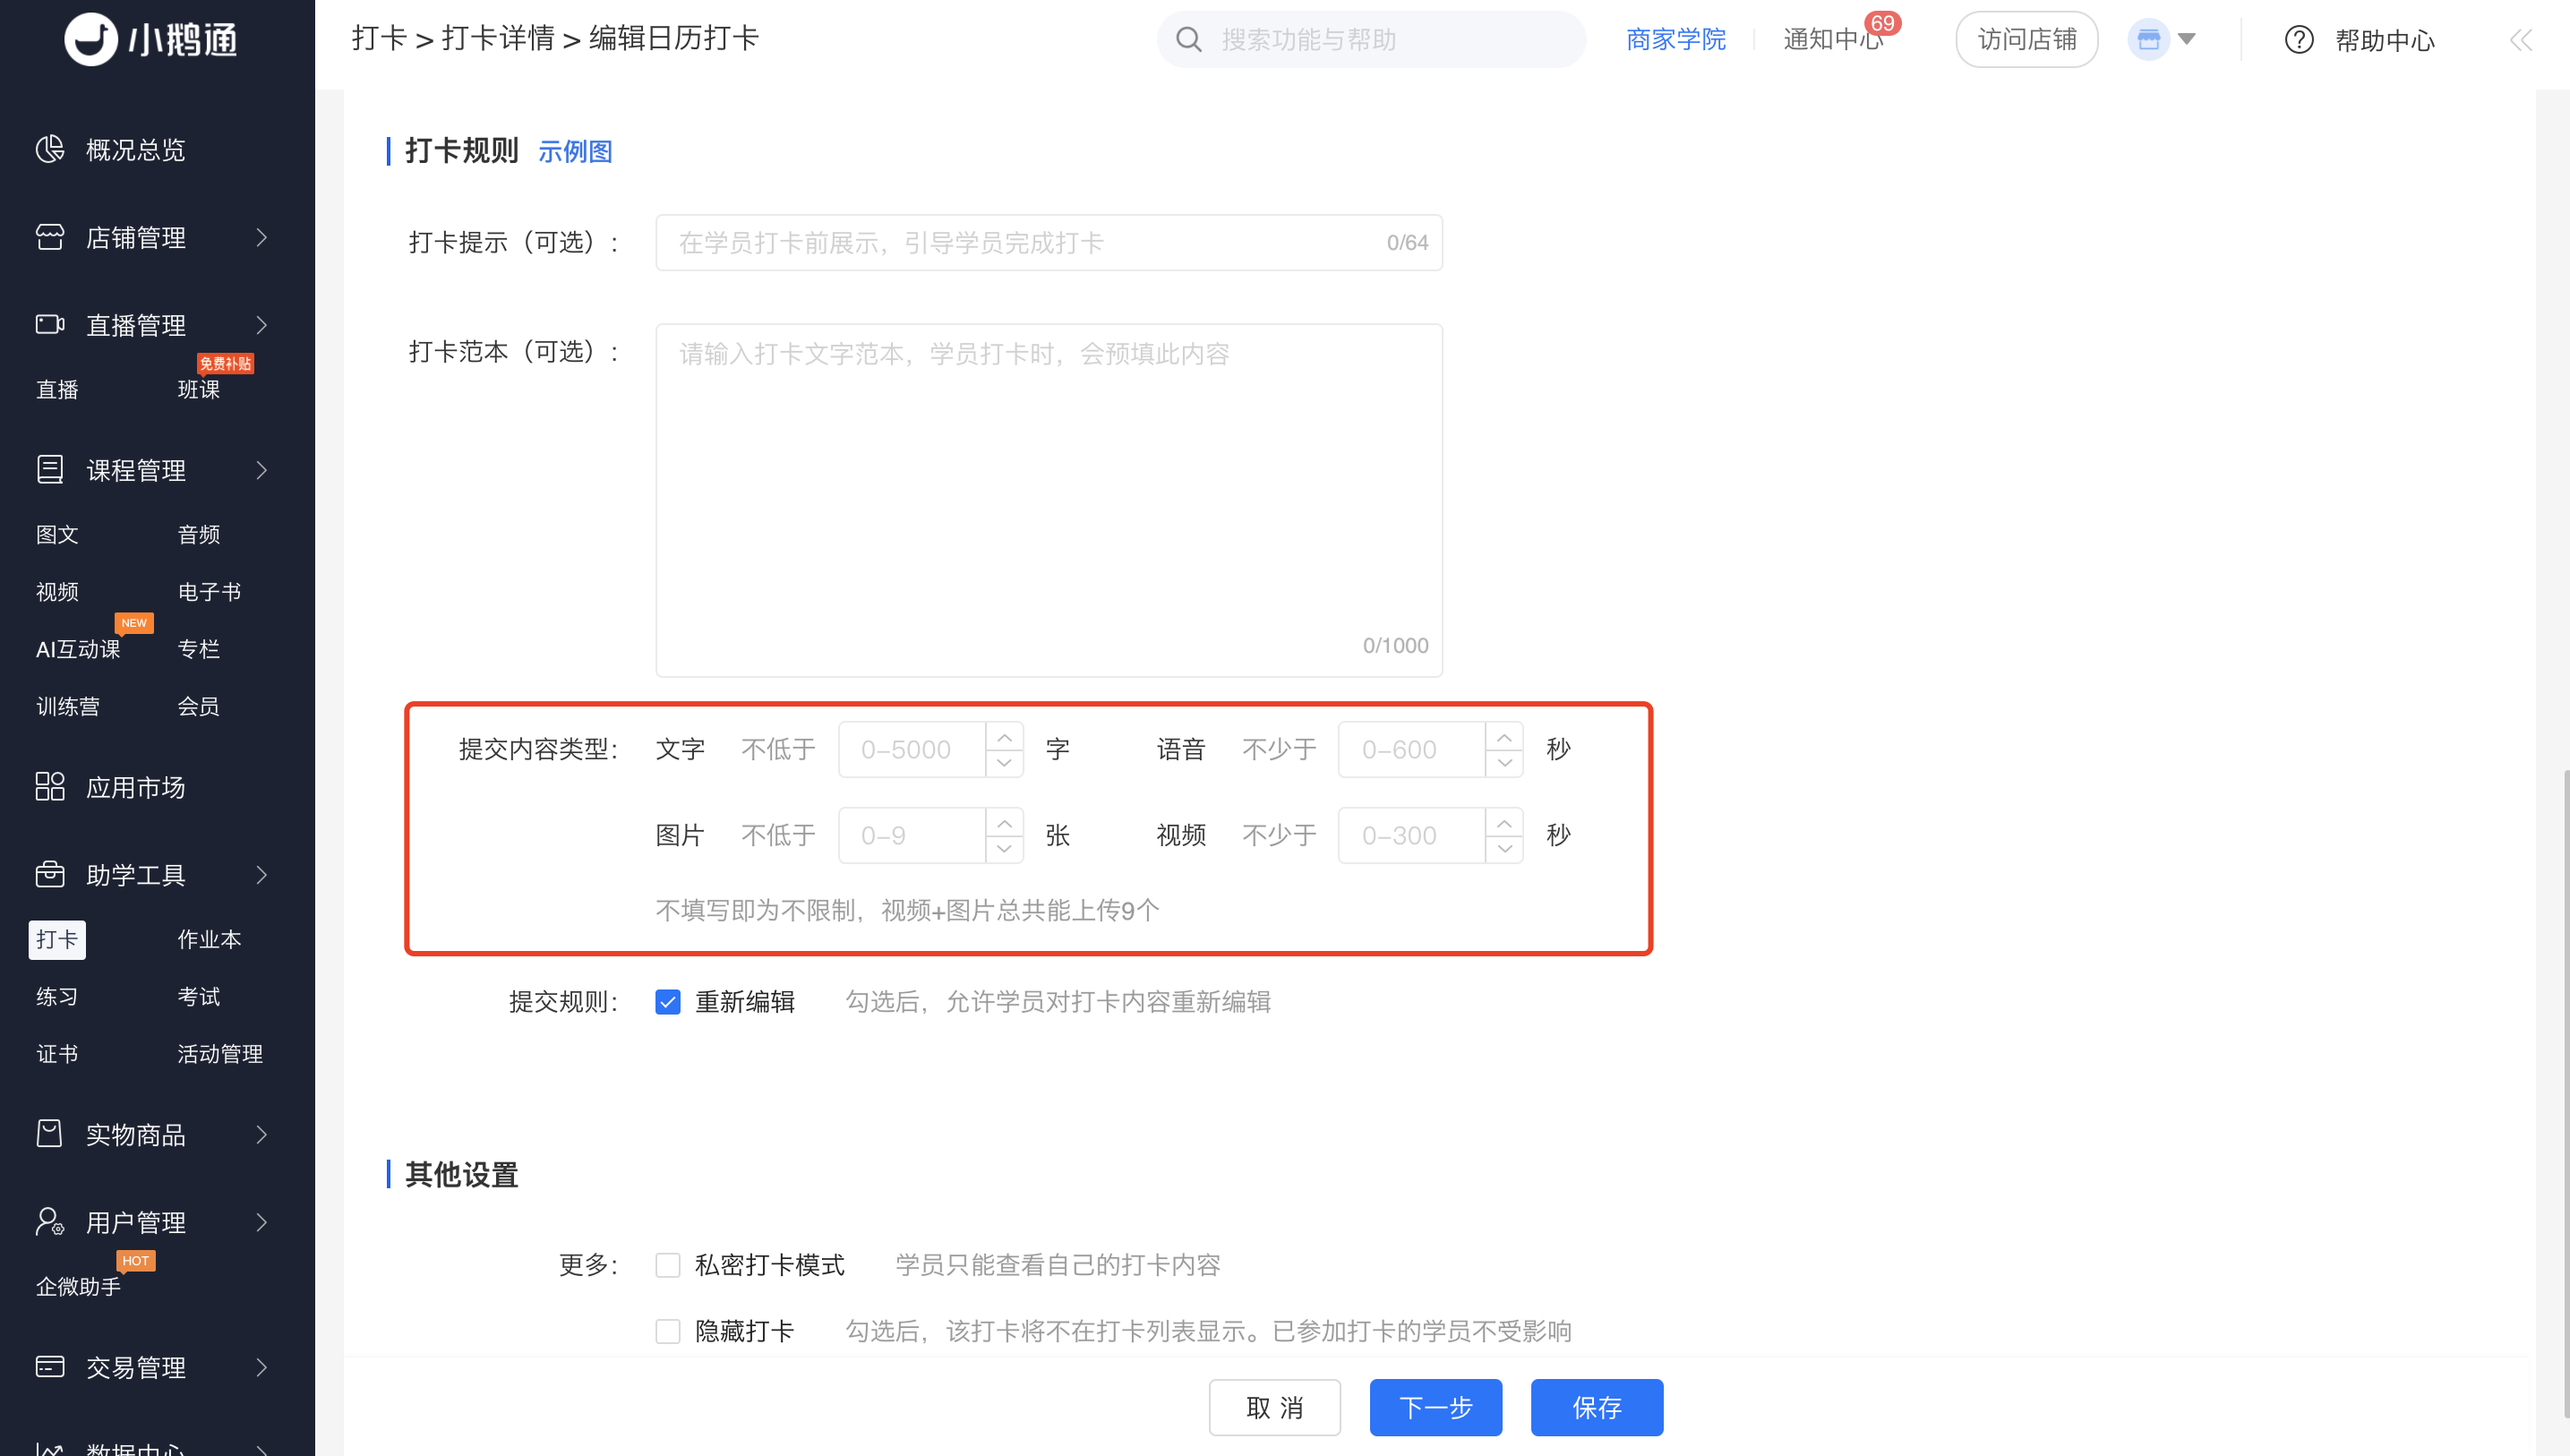Click the 69 notification badge
The width and height of the screenshot is (2570, 1456).
1882,22
